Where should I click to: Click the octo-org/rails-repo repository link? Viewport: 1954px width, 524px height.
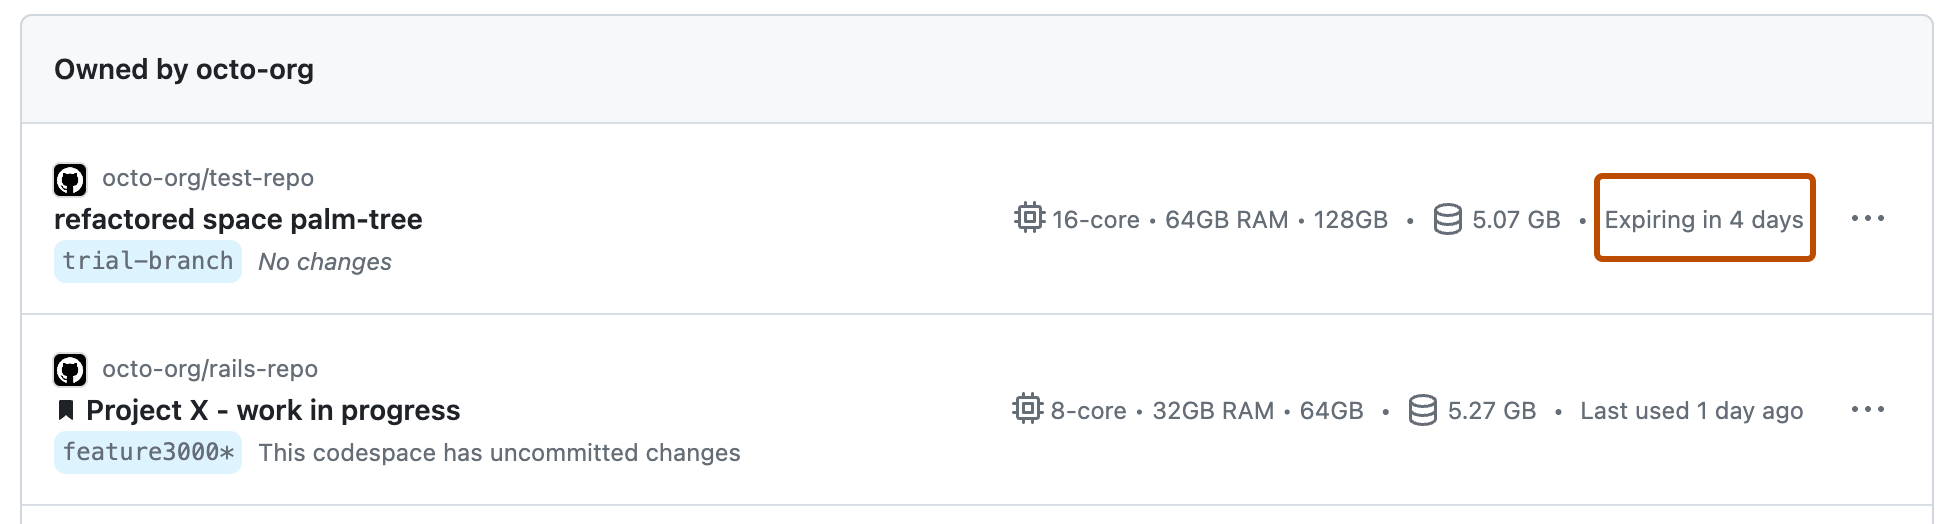(x=210, y=369)
